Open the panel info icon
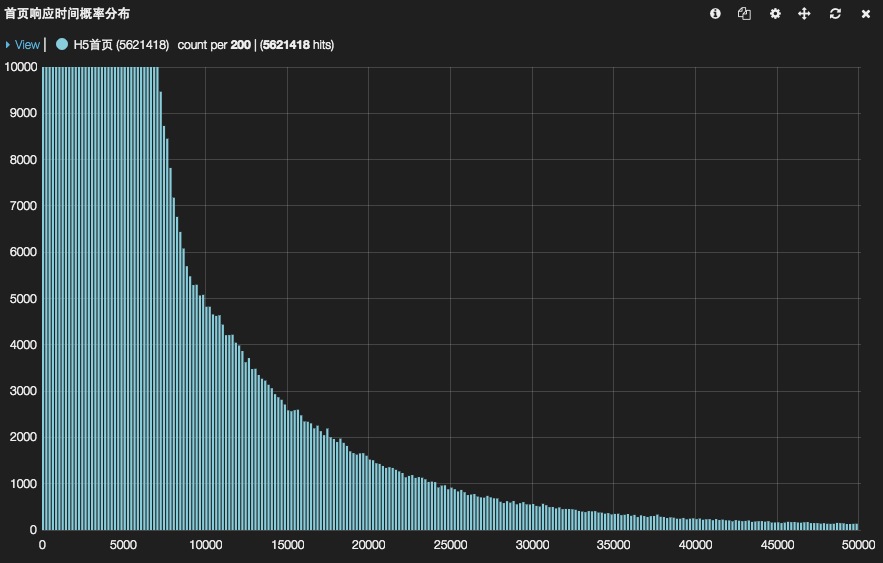 click(x=715, y=14)
